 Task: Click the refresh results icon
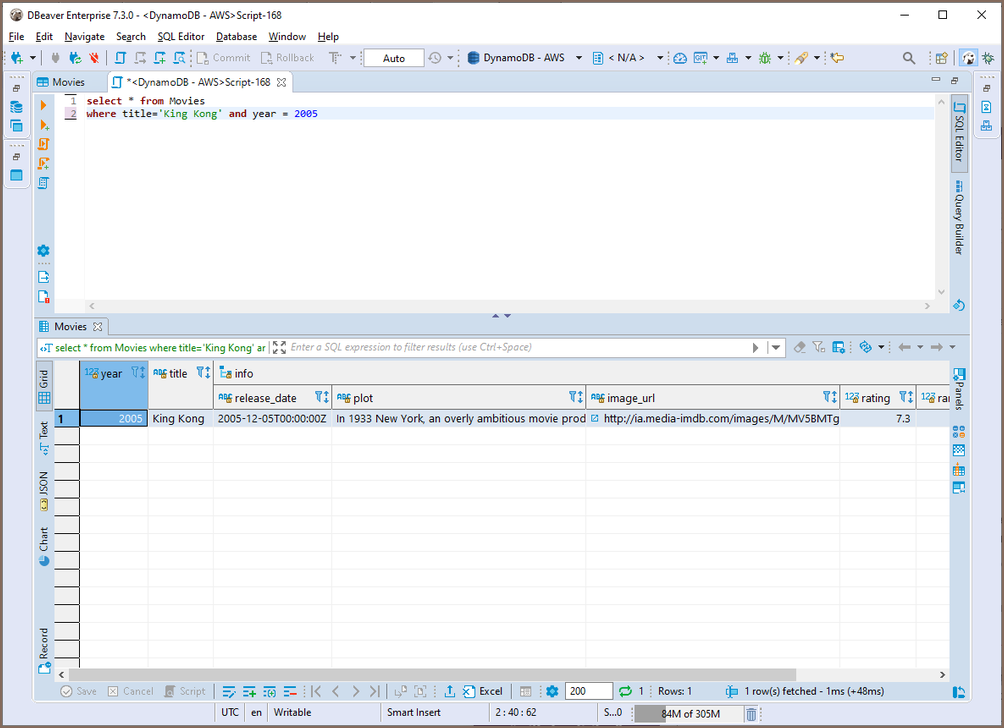(x=626, y=691)
